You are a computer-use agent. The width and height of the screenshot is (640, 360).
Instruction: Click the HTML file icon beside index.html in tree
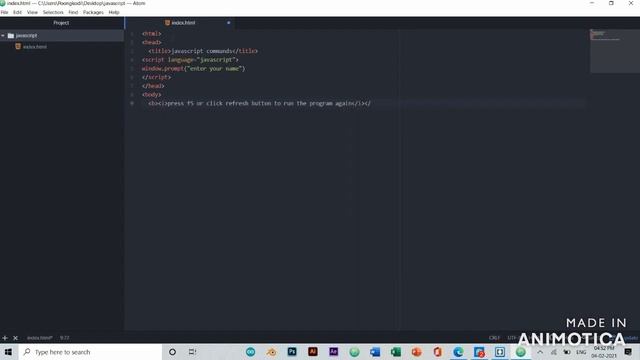pyautogui.click(x=18, y=47)
